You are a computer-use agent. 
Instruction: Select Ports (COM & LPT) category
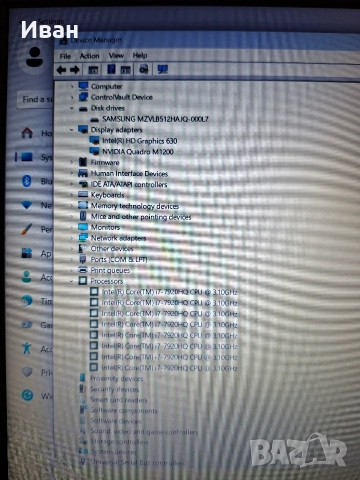[119, 259]
